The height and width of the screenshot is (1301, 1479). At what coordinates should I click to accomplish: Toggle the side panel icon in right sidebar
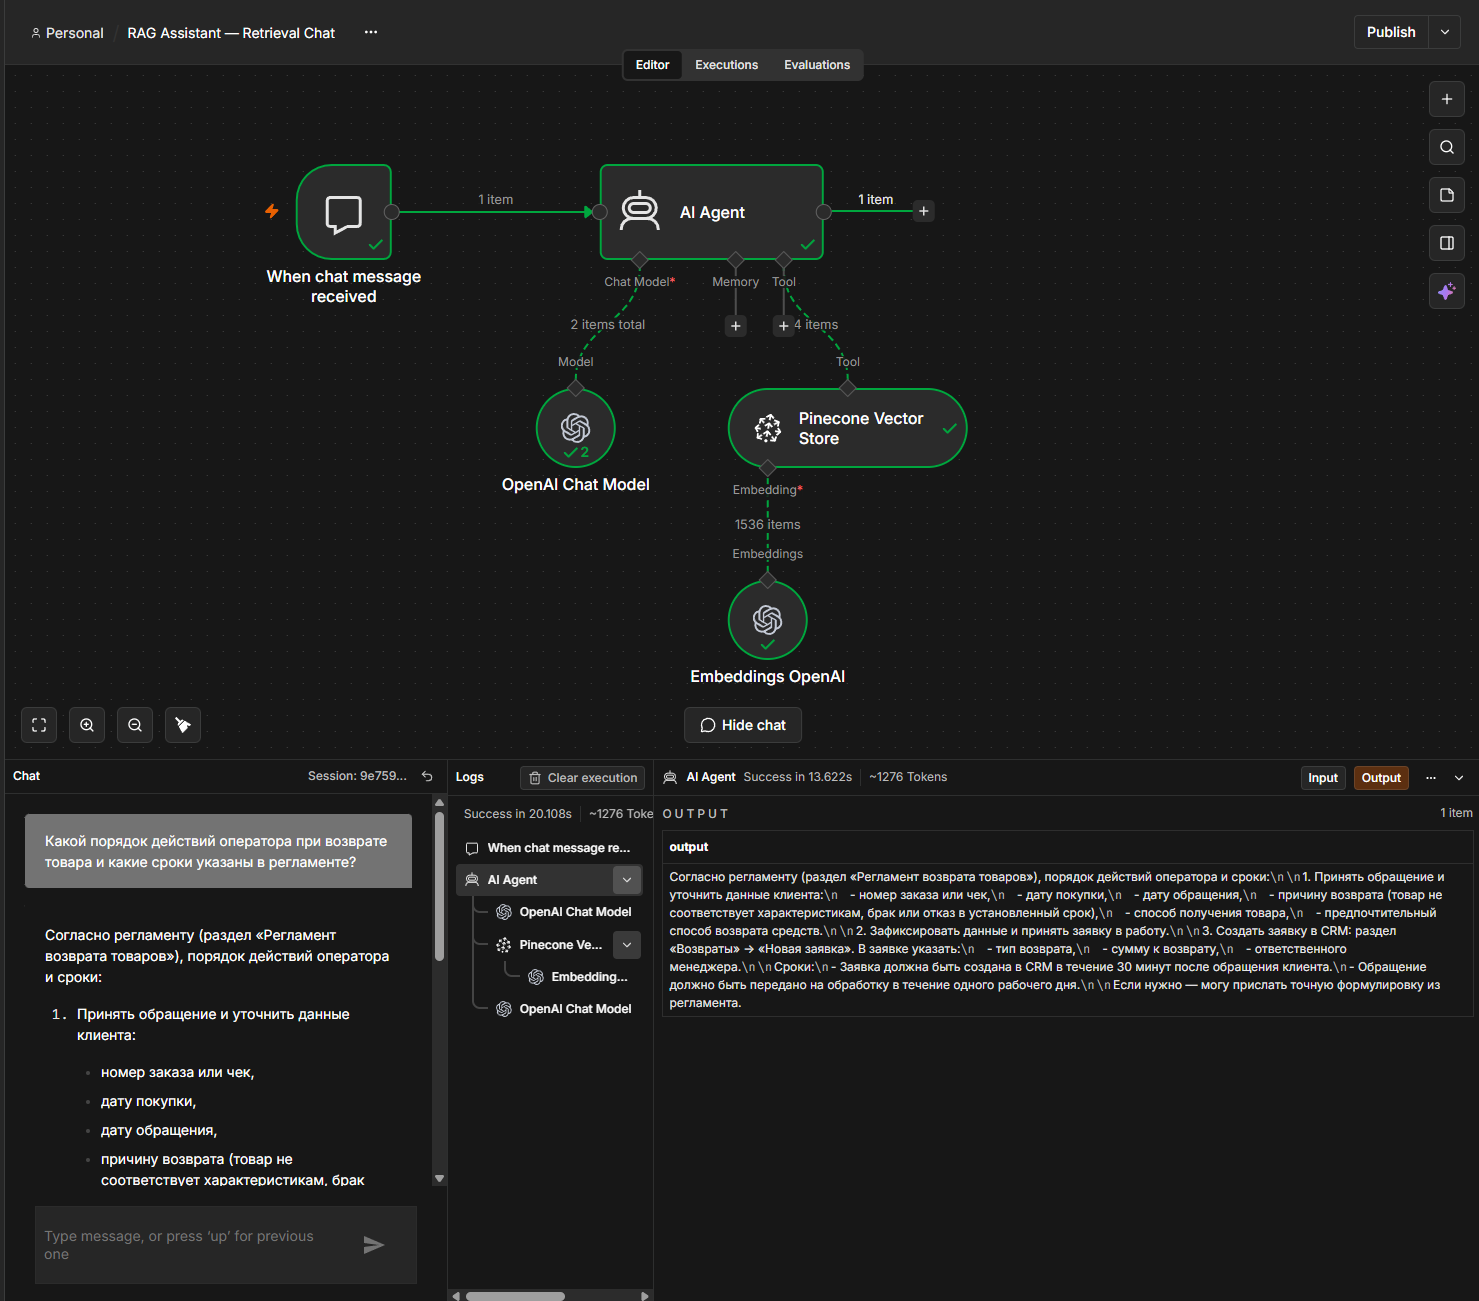point(1446,243)
